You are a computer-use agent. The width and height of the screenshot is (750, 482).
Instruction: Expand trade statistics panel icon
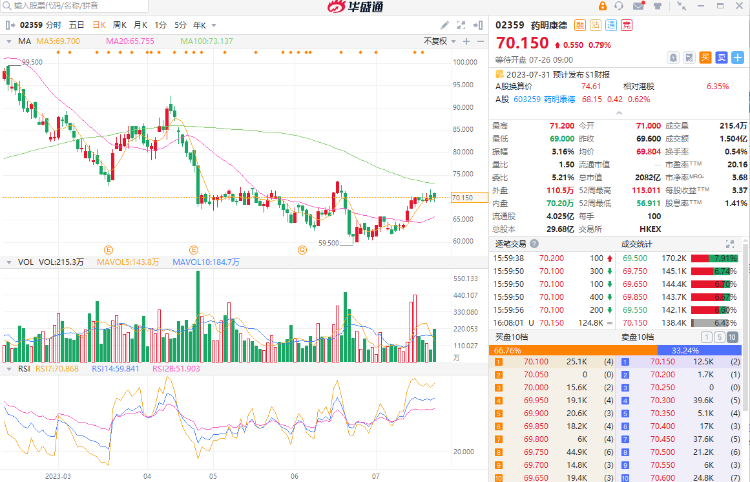pyautogui.click(x=730, y=244)
